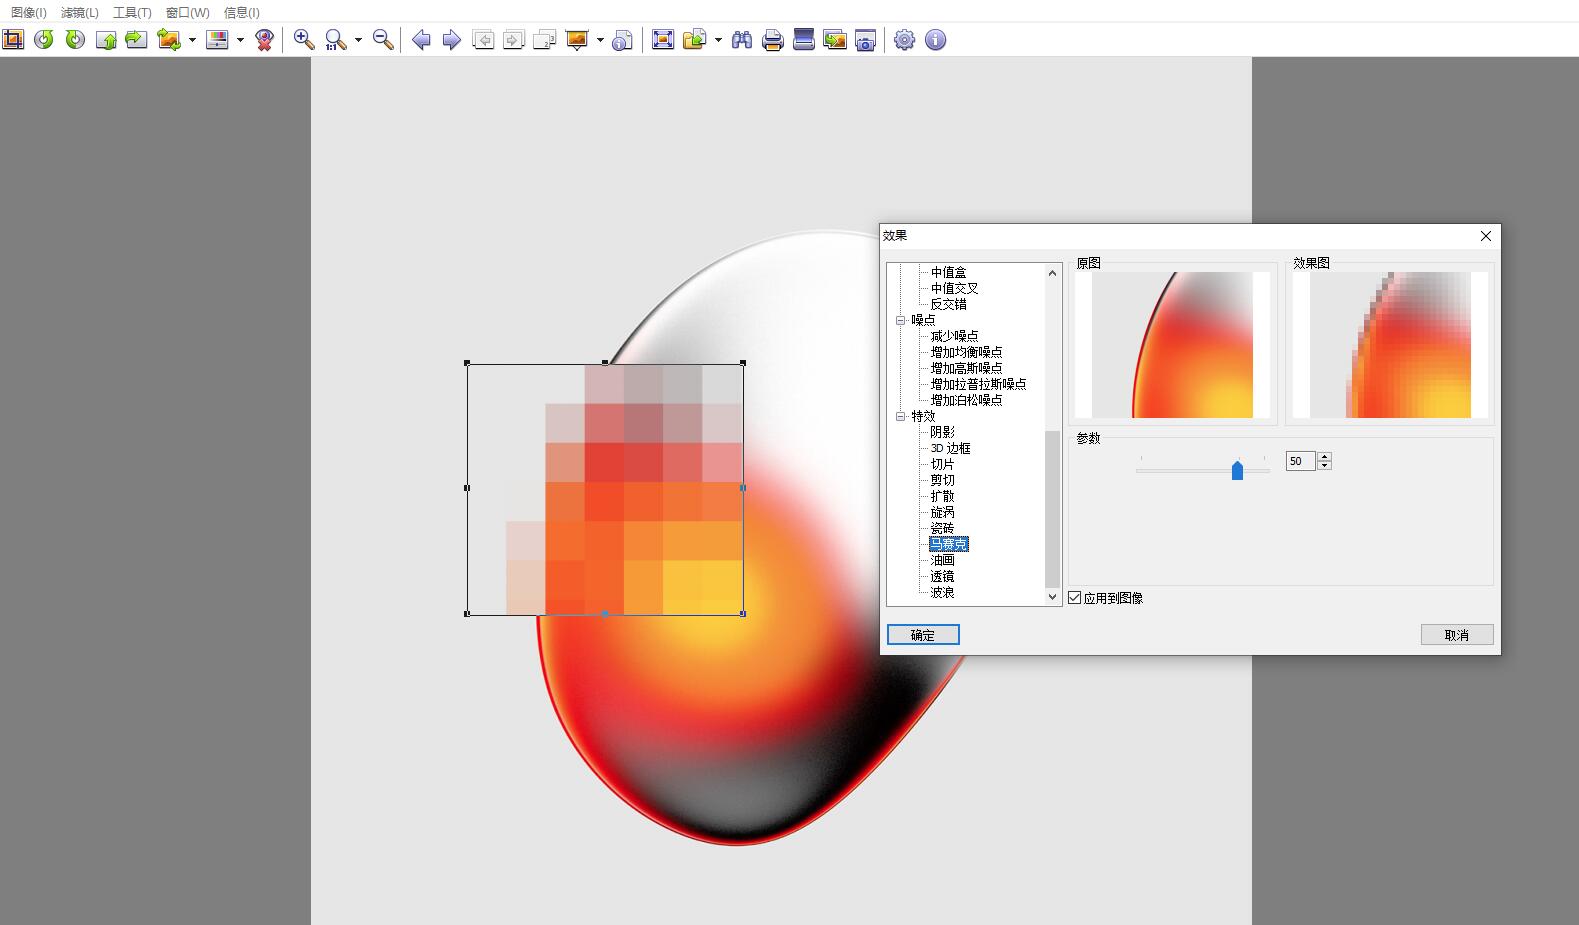
Task: Go to next image with right arrow
Action: (452, 40)
